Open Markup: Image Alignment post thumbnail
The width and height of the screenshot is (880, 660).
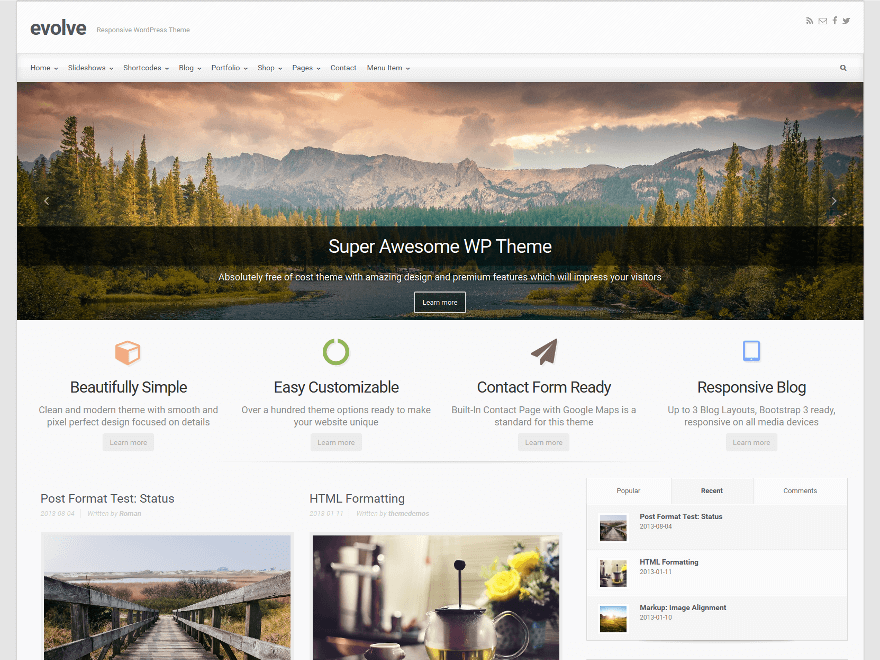pyautogui.click(x=613, y=618)
